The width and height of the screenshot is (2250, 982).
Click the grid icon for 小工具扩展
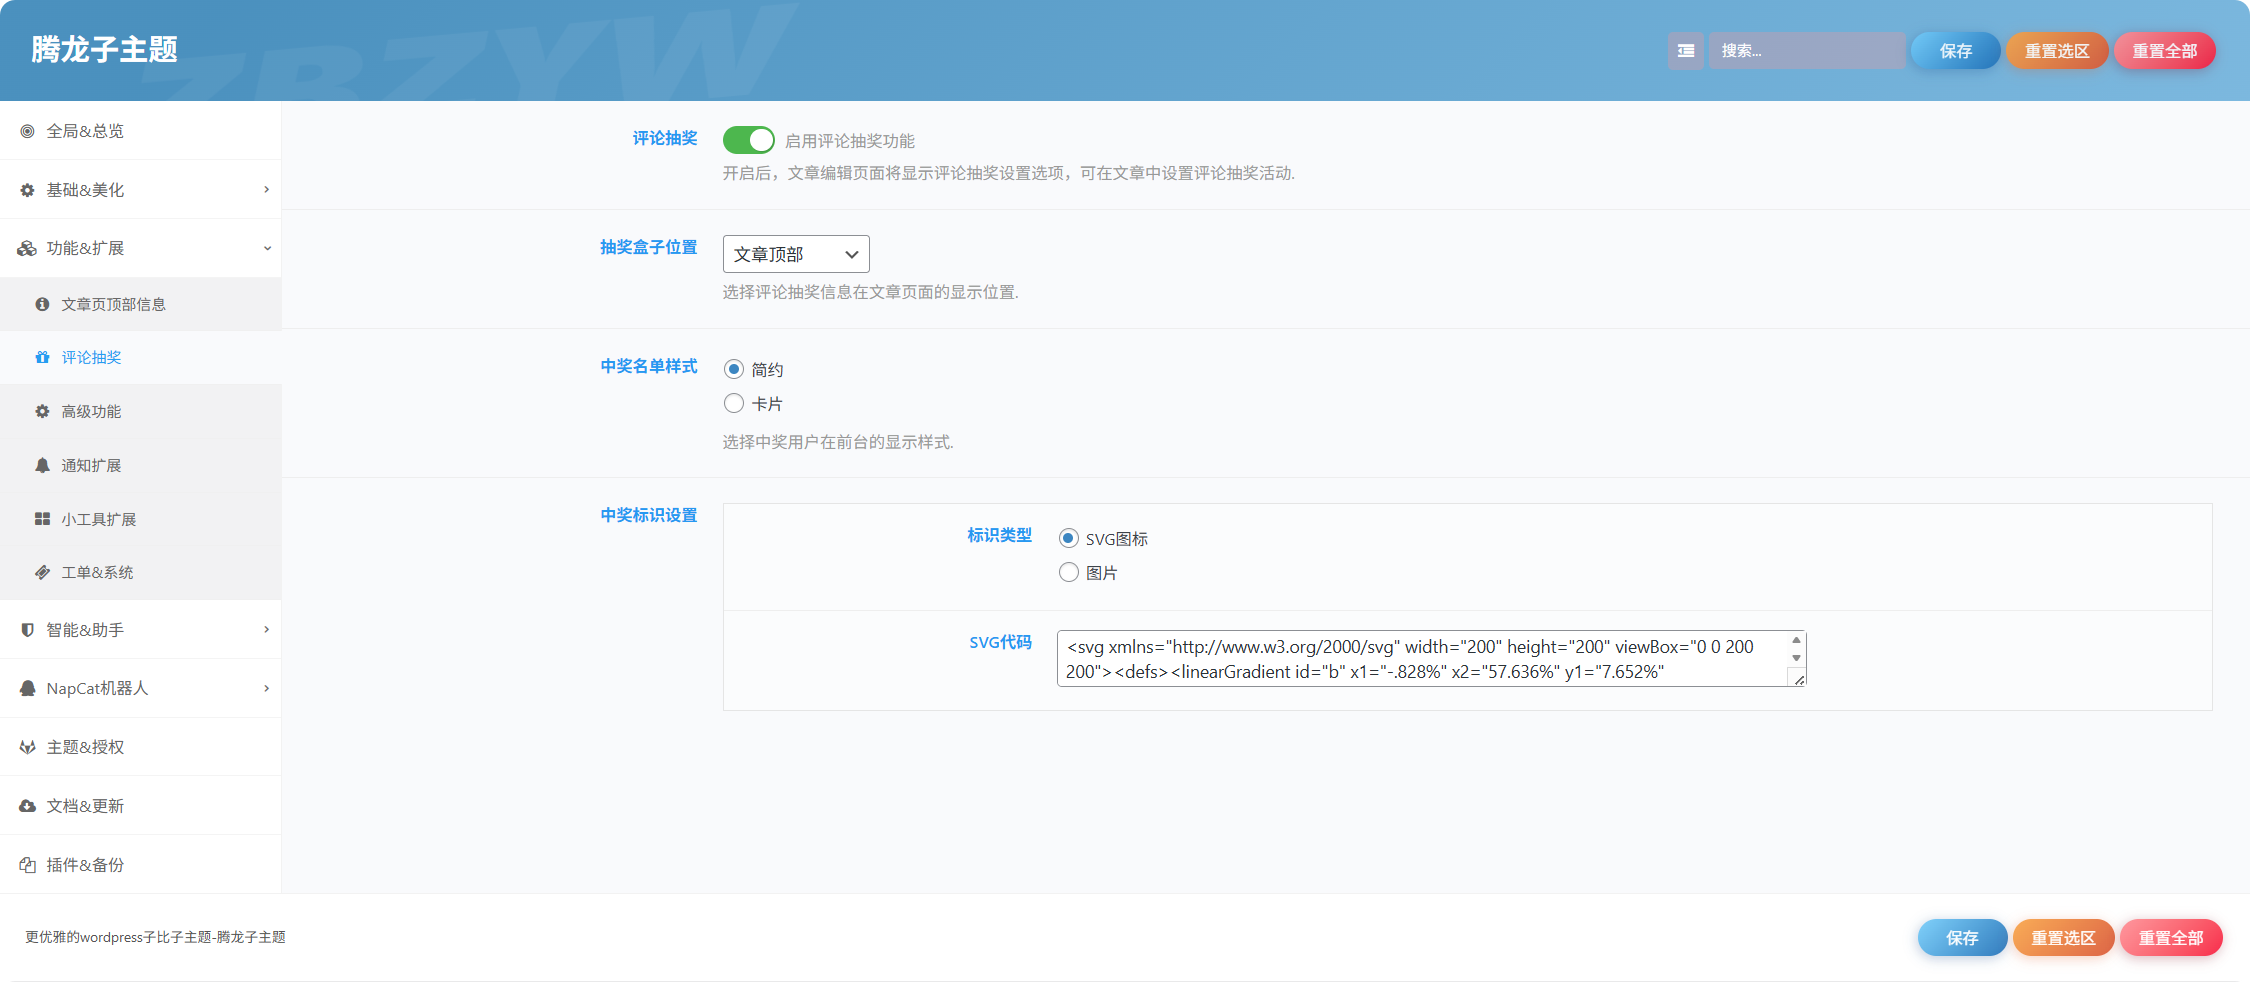[42, 519]
